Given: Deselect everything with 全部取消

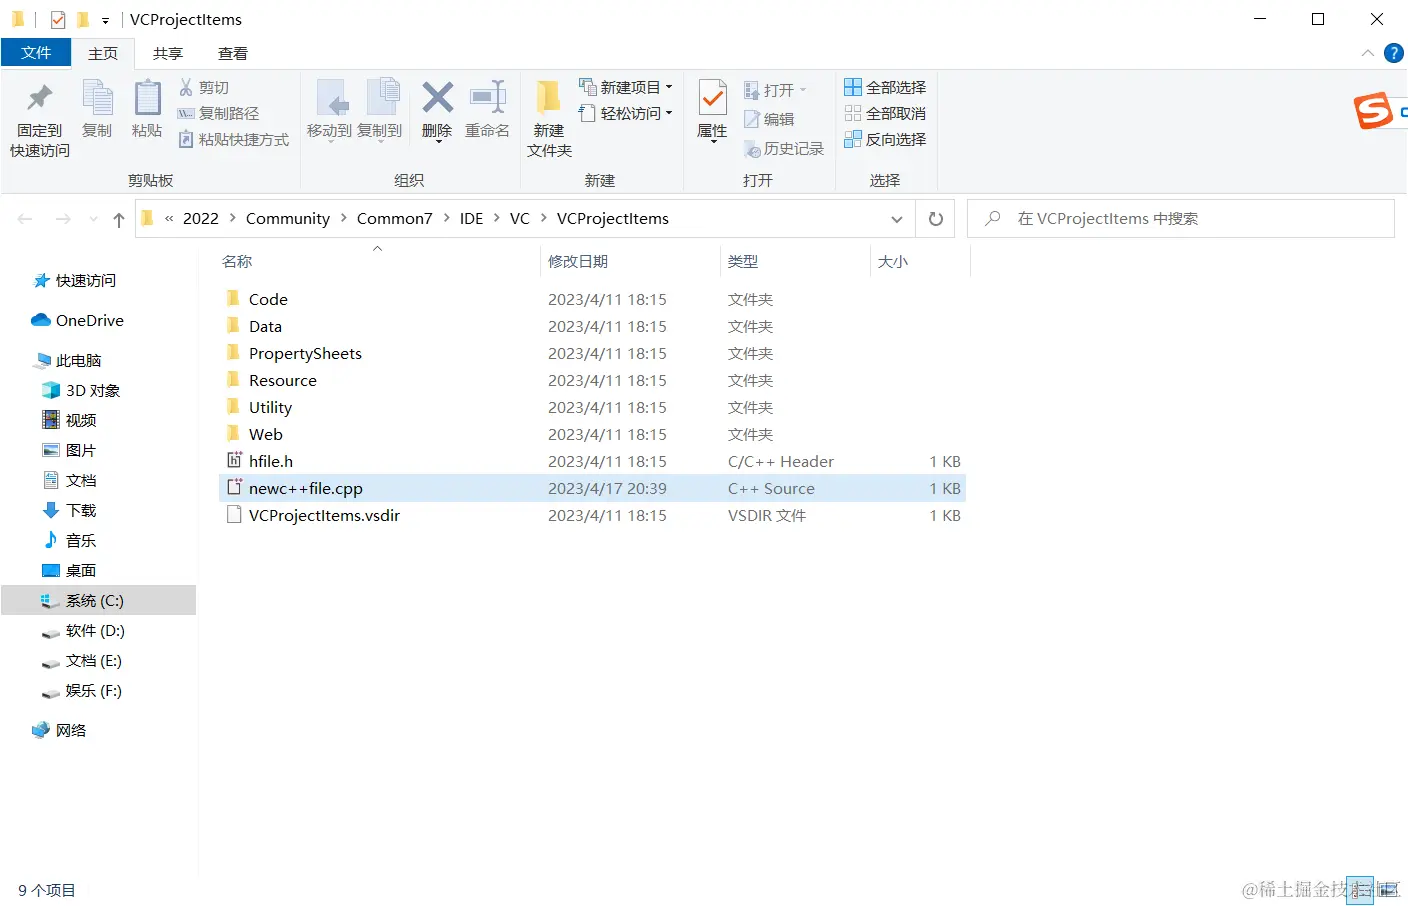Looking at the screenshot, I should point(885,114).
